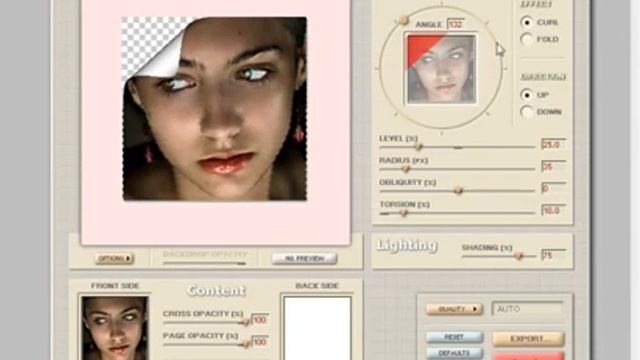Image resolution: width=640 pixels, height=360 pixels.
Task: Click the Front Side image thumbnail
Action: tap(115, 328)
